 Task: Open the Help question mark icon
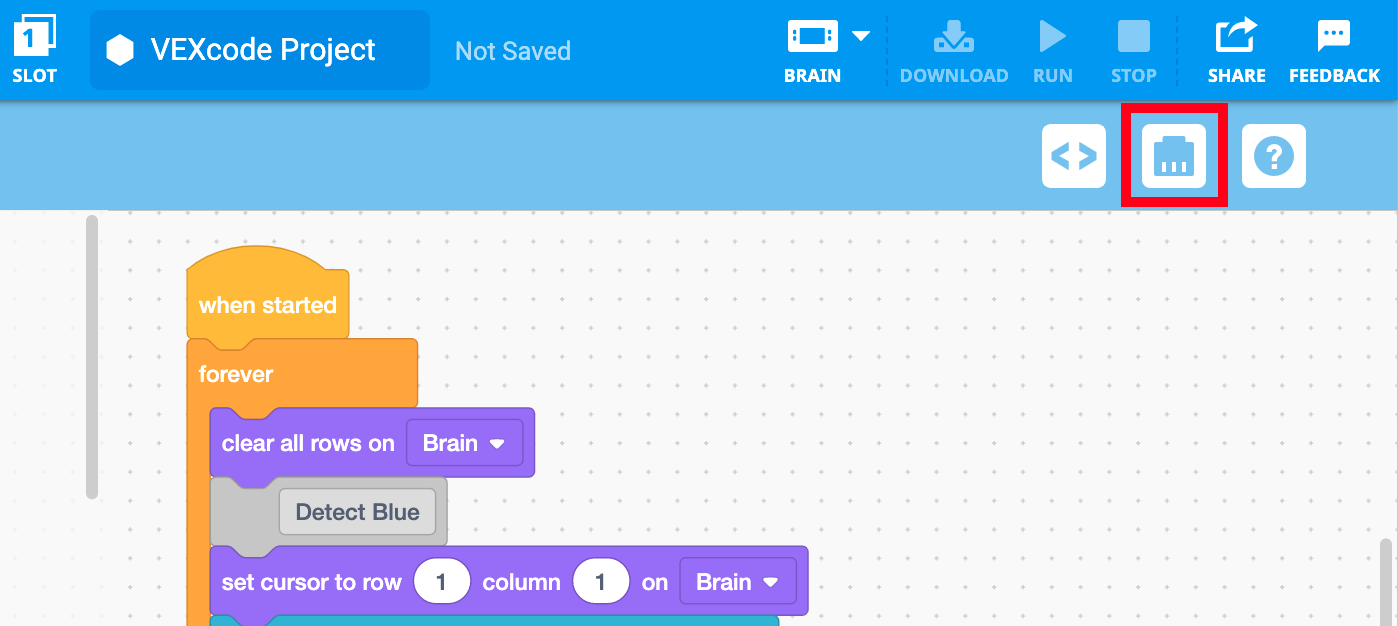[x=1273, y=156]
